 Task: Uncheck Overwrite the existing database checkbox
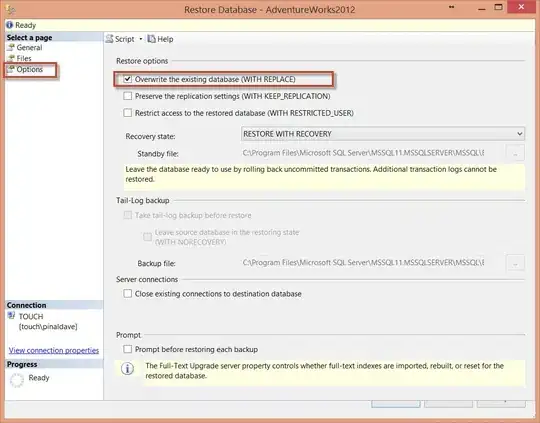coord(127,79)
